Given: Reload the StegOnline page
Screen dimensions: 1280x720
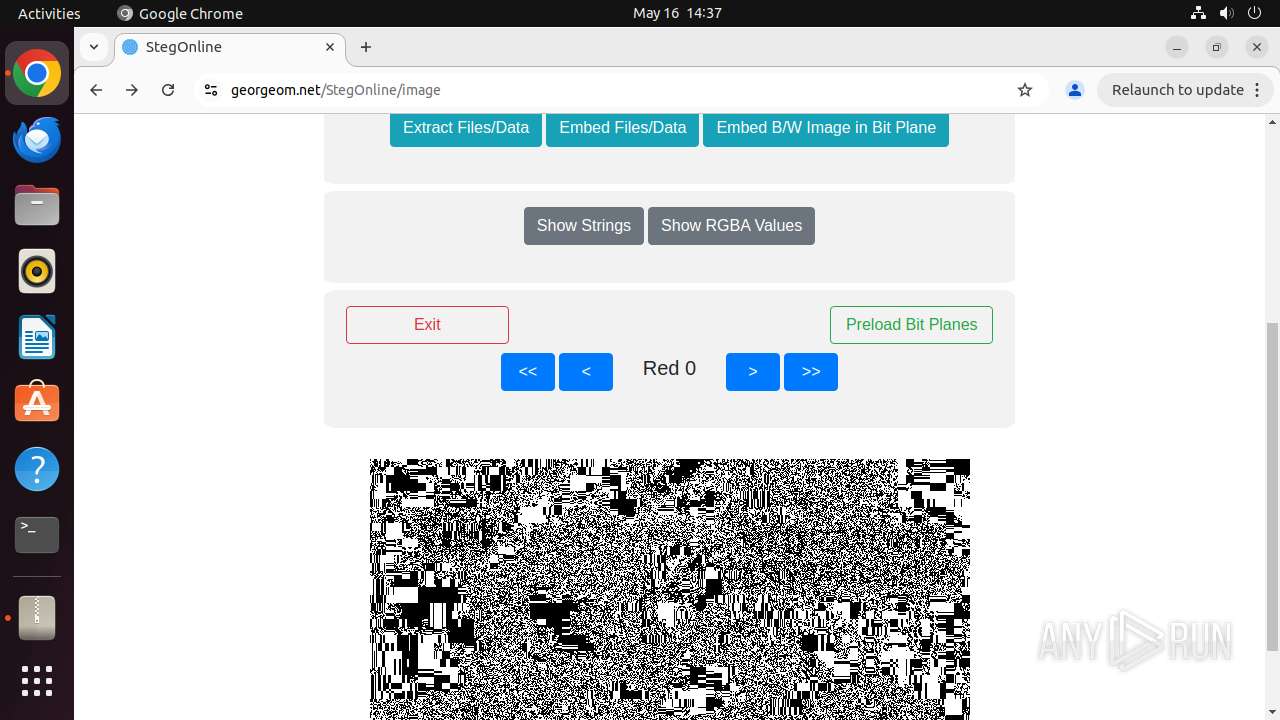Looking at the screenshot, I should (168, 90).
